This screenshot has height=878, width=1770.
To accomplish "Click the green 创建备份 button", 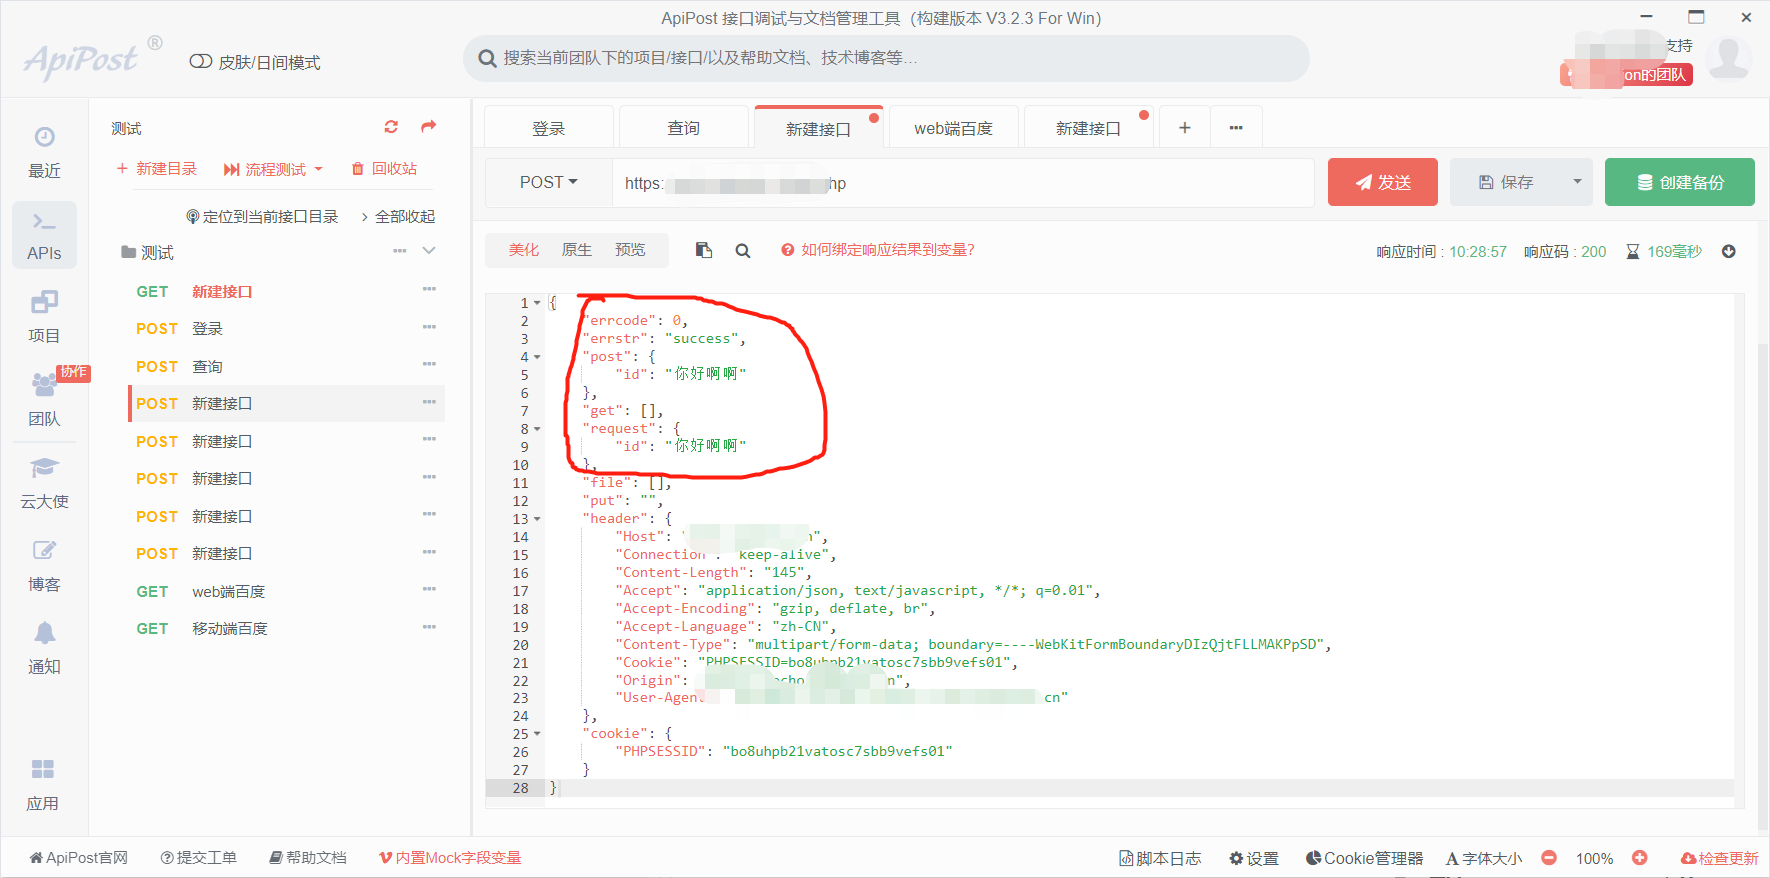I will (1680, 182).
